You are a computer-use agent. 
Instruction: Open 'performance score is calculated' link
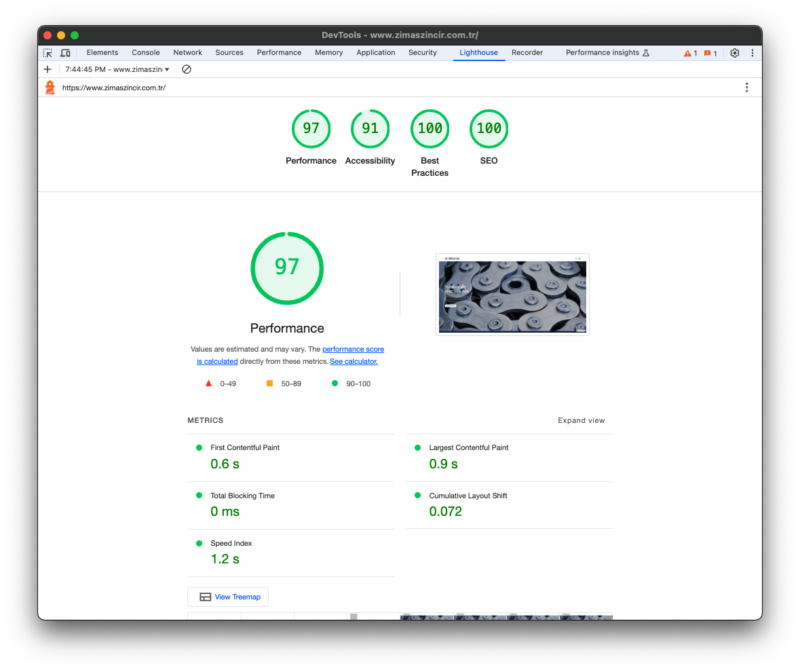click(352, 349)
